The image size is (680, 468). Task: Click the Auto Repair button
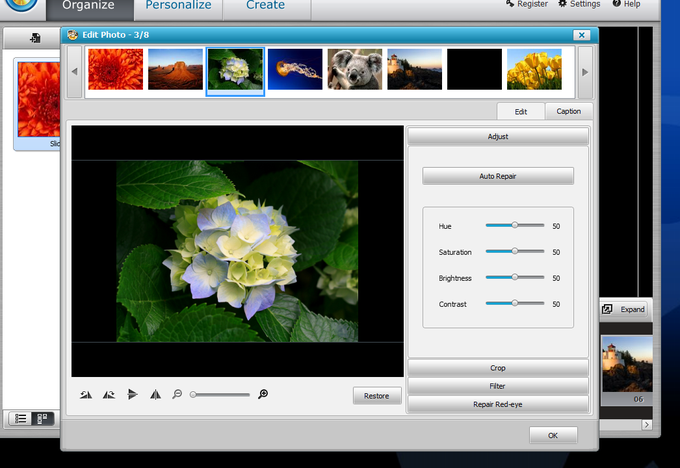pos(498,176)
